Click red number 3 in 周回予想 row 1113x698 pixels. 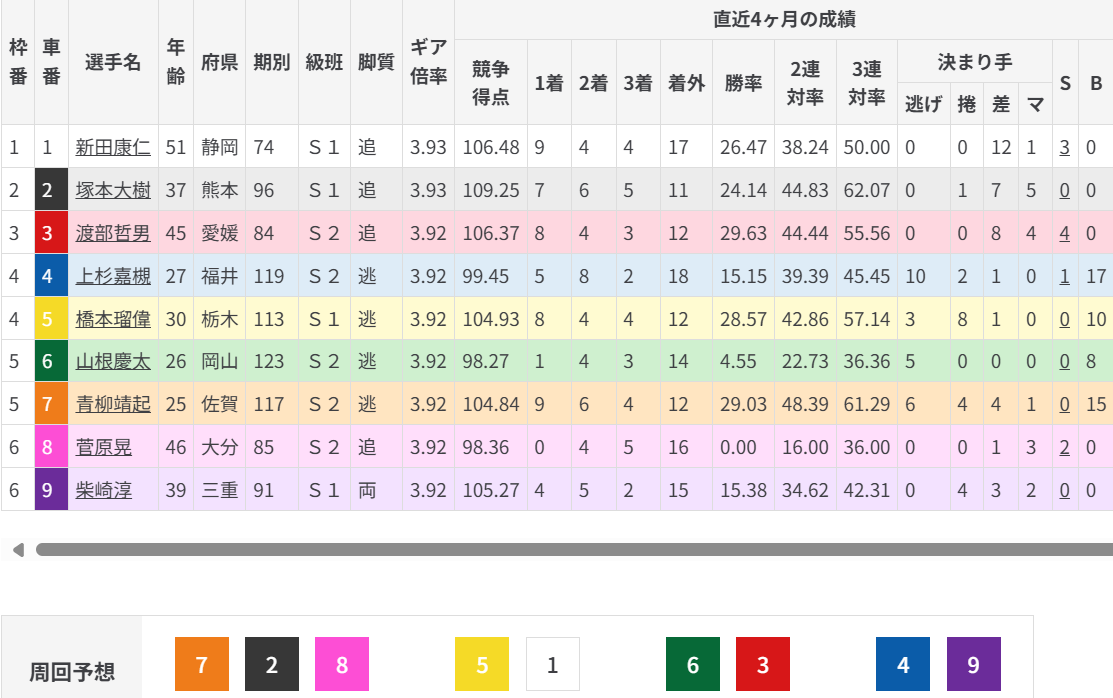point(763,664)
